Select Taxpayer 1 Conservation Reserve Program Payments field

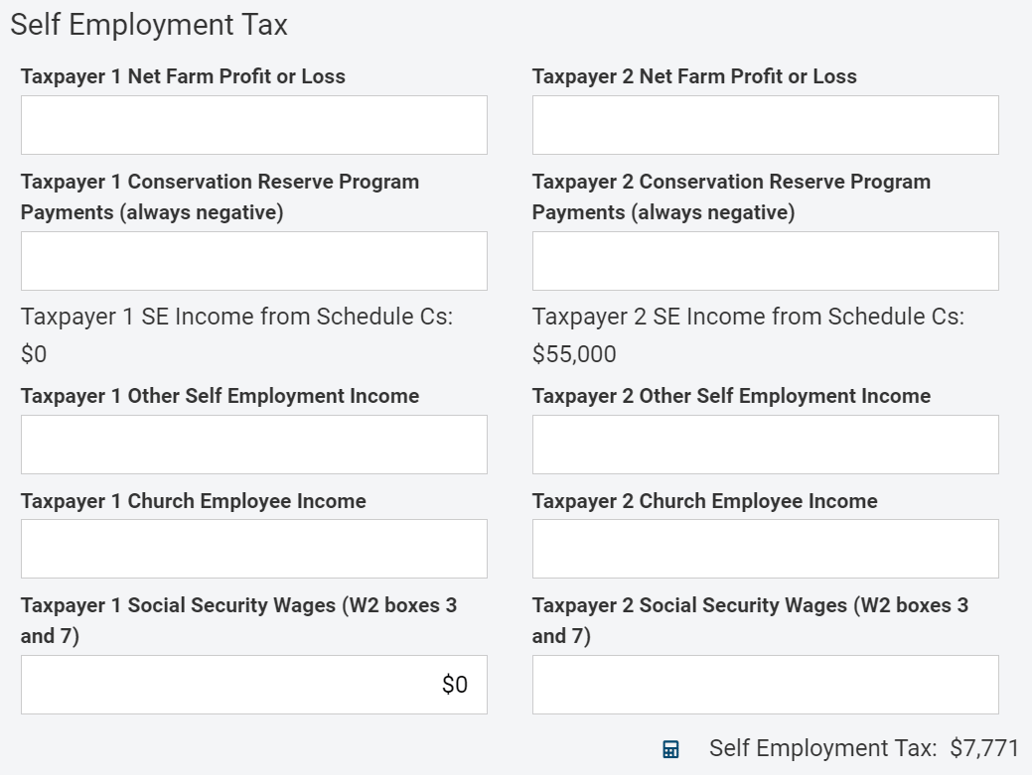(x=253, y=260)
